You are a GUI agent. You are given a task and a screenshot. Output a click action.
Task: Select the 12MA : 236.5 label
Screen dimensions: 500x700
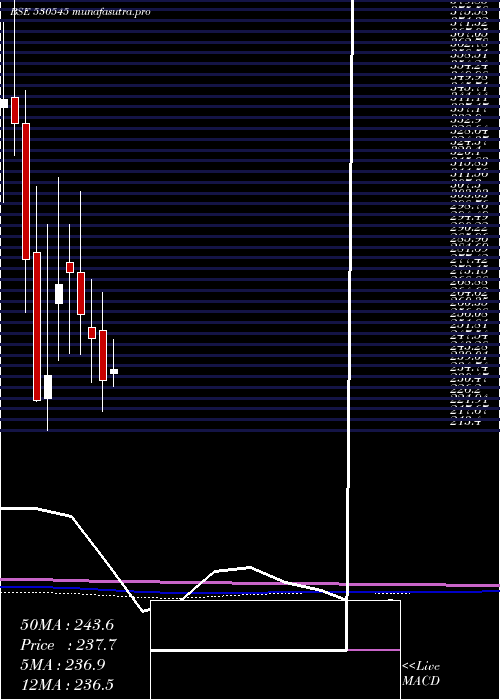coord(67,684)
